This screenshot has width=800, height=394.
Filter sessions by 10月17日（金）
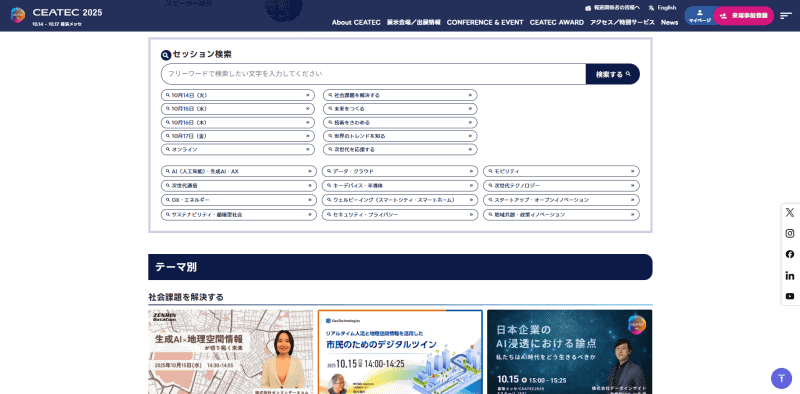(x=238, y=136)
